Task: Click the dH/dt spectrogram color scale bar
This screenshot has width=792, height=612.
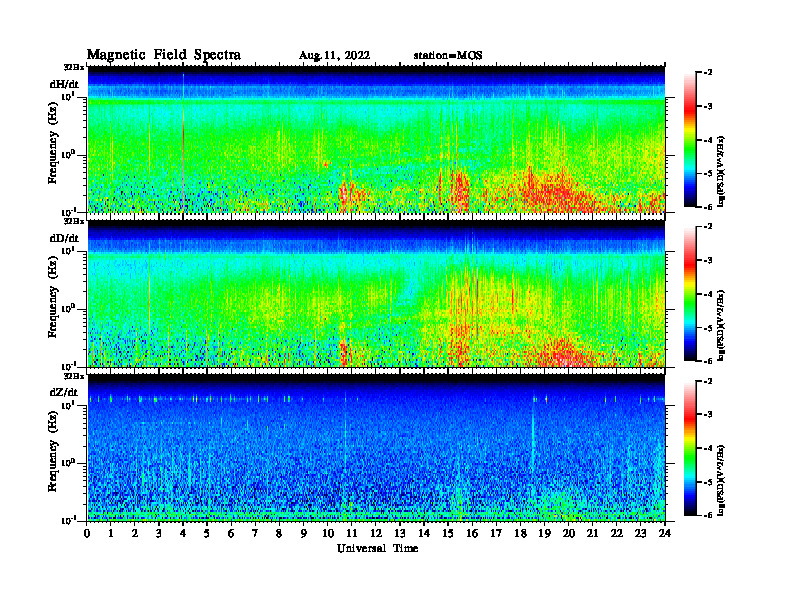Action: [x=690, y=139]
